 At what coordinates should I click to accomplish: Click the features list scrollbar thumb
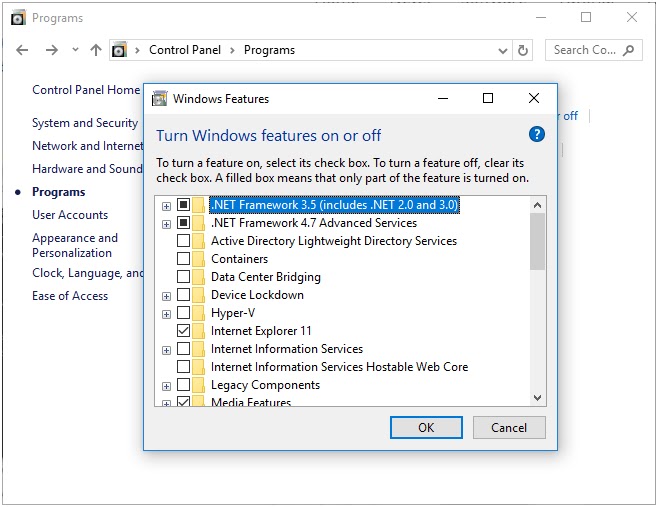(538, 242)
